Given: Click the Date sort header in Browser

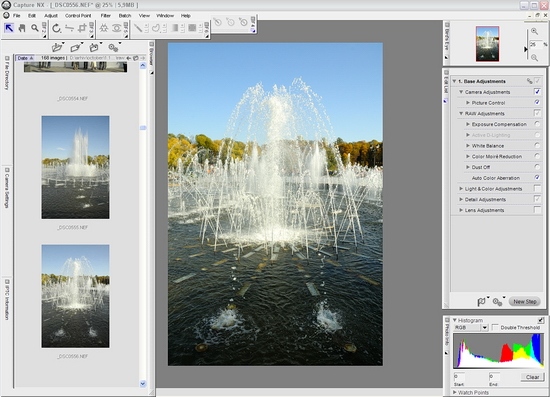Looking at the screenshot, I should click(25, 58).
